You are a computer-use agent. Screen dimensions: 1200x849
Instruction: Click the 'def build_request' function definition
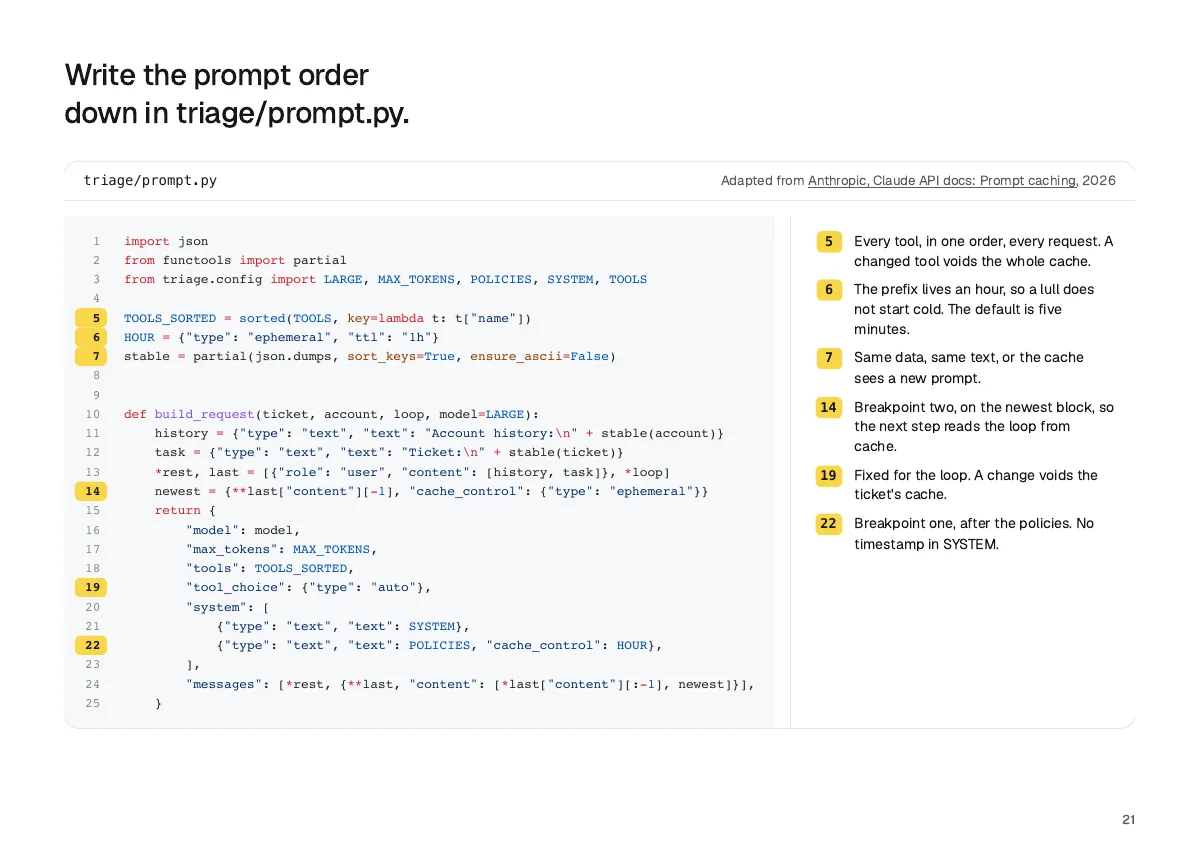point(331,414)
